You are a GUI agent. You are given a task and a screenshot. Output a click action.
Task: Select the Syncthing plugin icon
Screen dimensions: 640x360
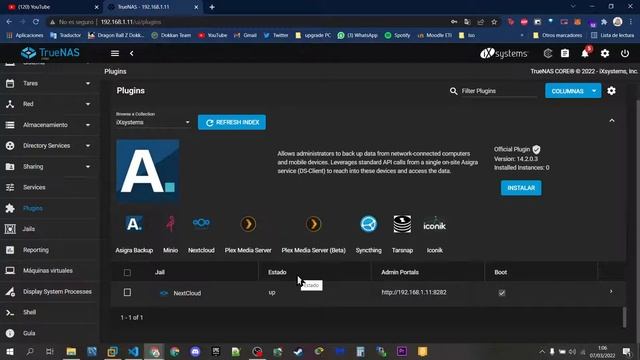[x=368, y=224]
